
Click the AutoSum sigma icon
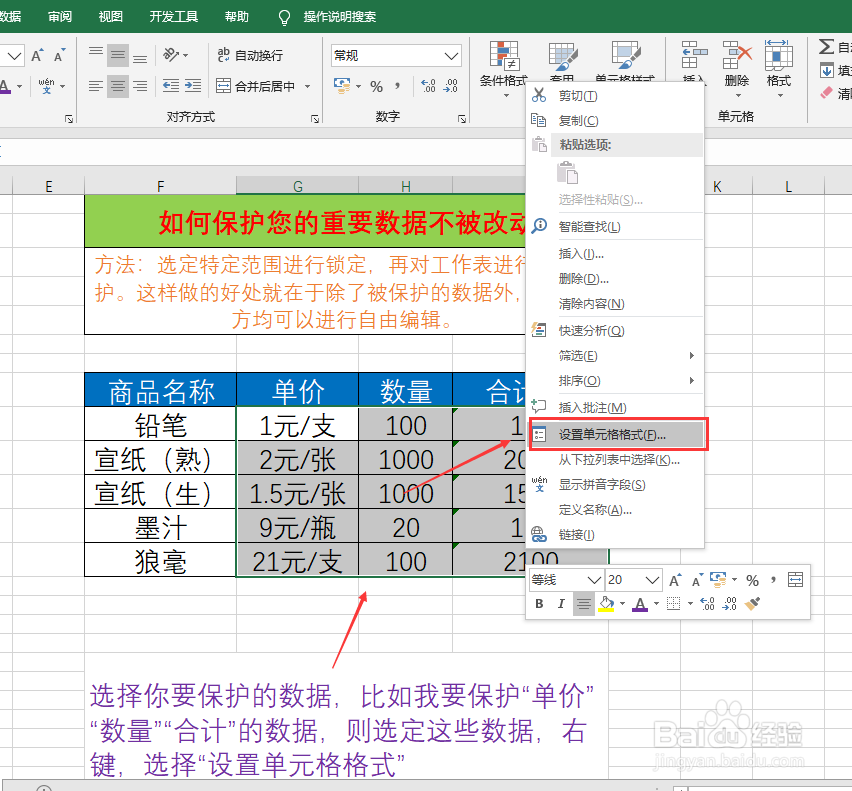pyautogui.click(x=826, y=47)
